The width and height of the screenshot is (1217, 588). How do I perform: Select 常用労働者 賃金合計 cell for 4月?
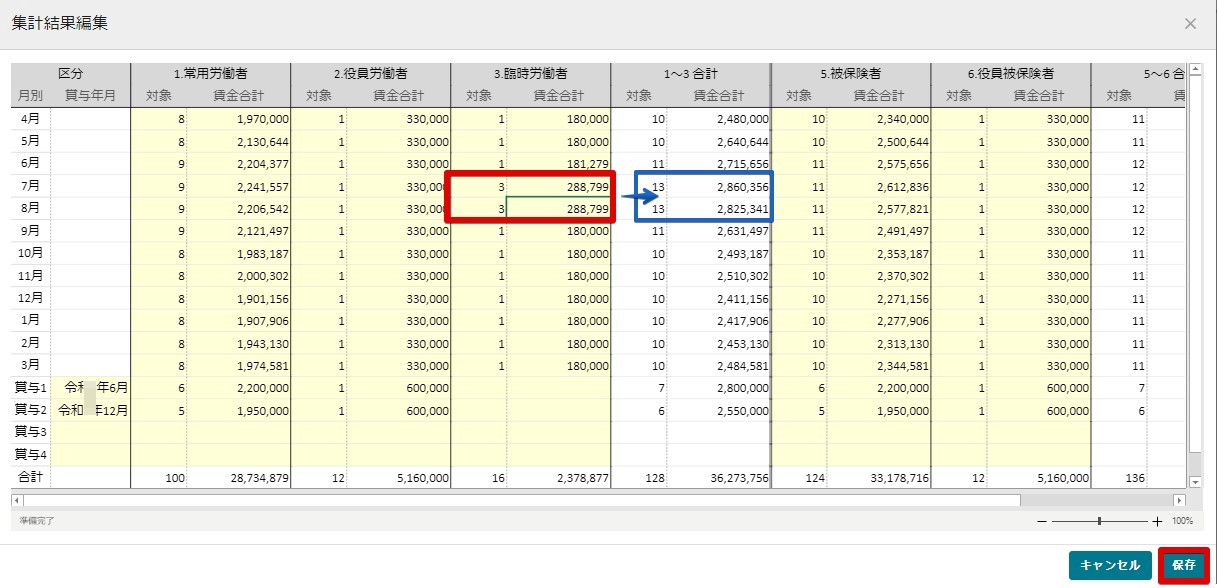(239, 119)
